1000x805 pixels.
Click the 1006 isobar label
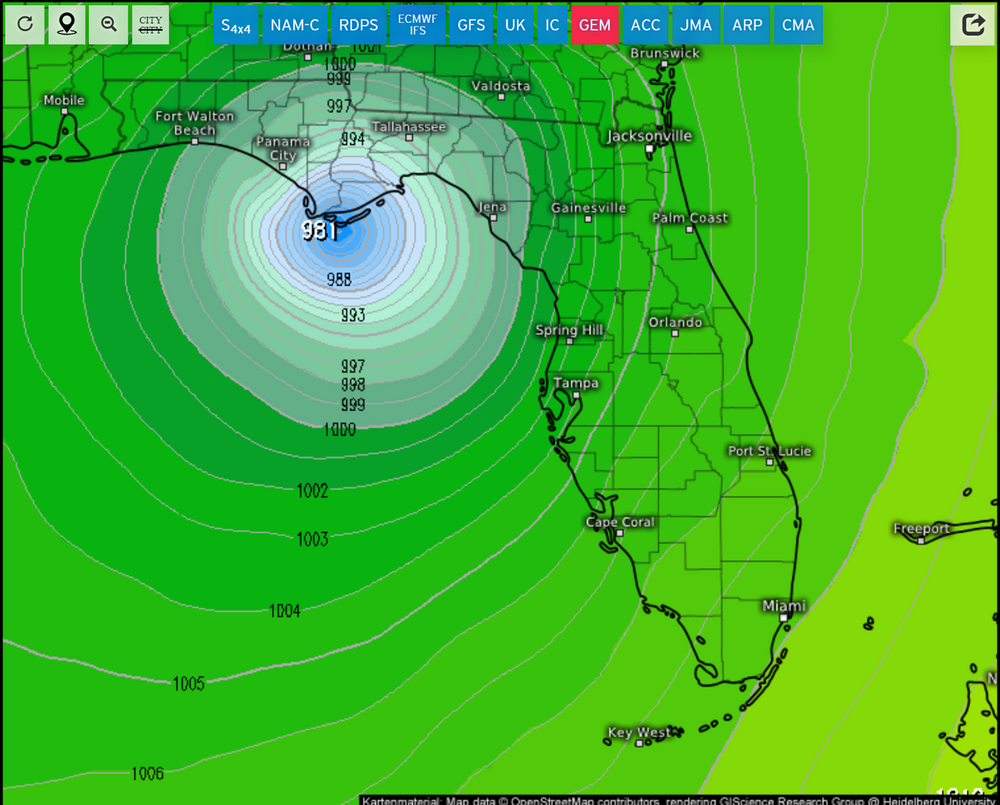tap(147, 774)
